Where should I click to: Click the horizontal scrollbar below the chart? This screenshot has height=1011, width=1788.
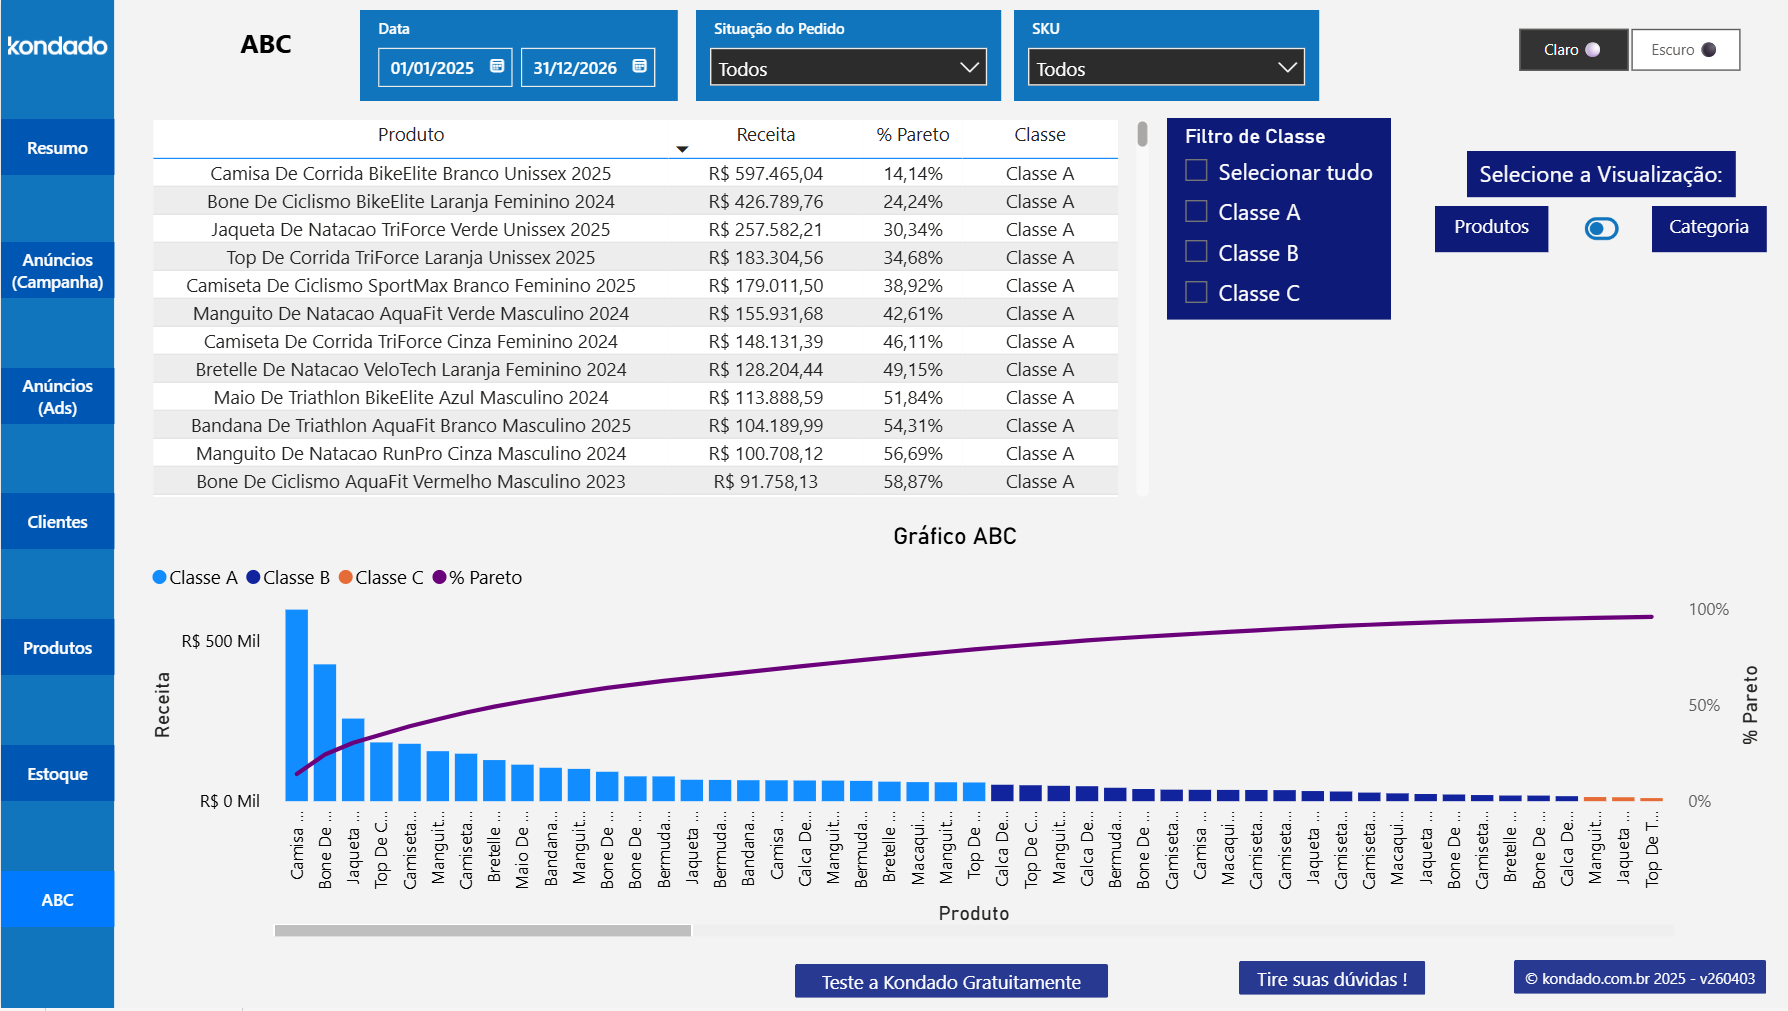[483, 931]
